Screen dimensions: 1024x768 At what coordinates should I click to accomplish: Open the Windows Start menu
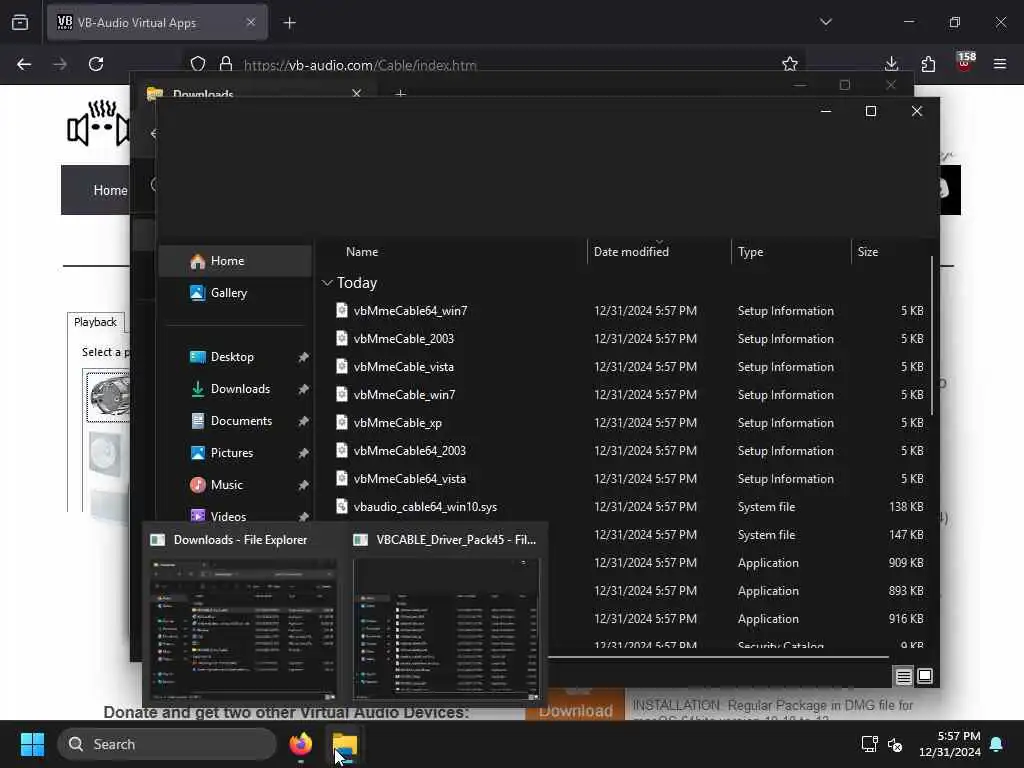(32, 744)
